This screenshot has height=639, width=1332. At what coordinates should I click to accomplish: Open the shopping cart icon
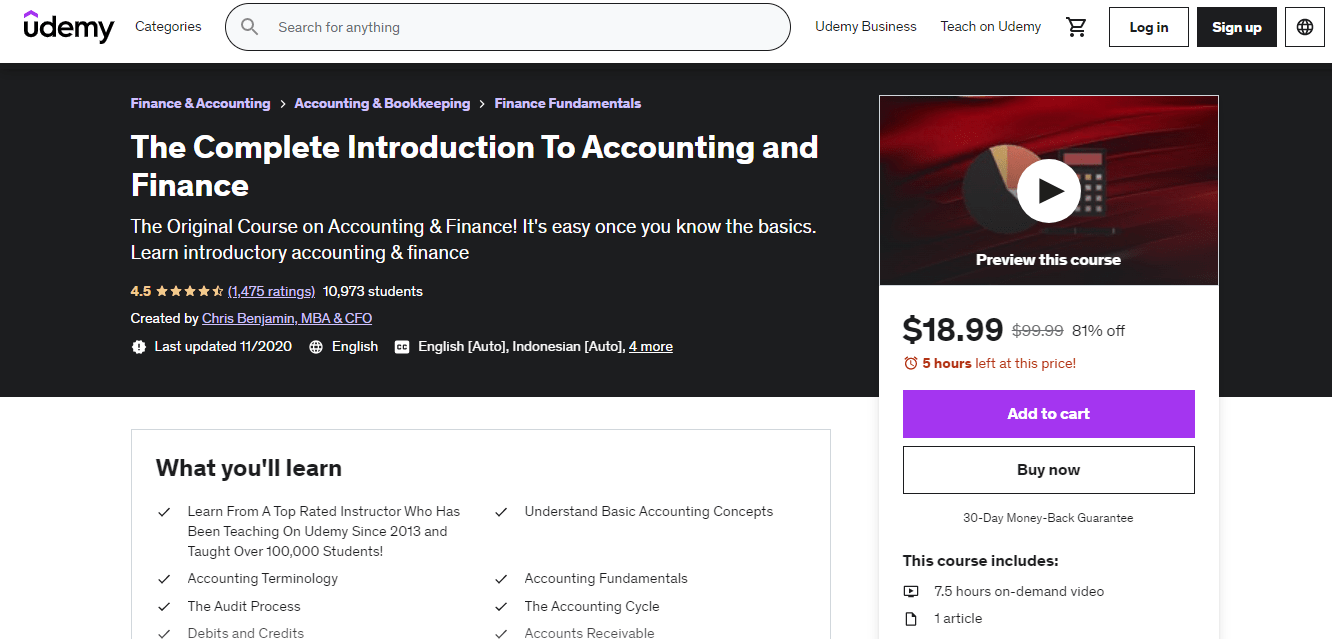tap(1077, 27)
